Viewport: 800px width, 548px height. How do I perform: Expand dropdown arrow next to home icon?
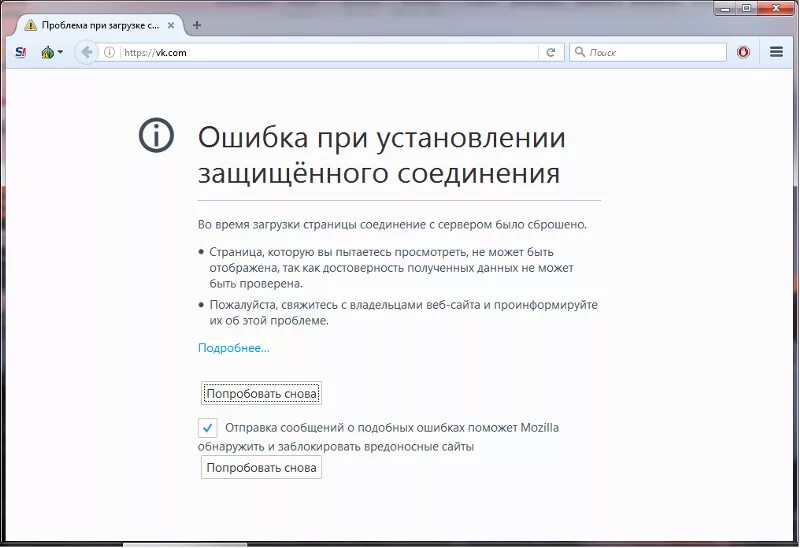pos(60,52)
